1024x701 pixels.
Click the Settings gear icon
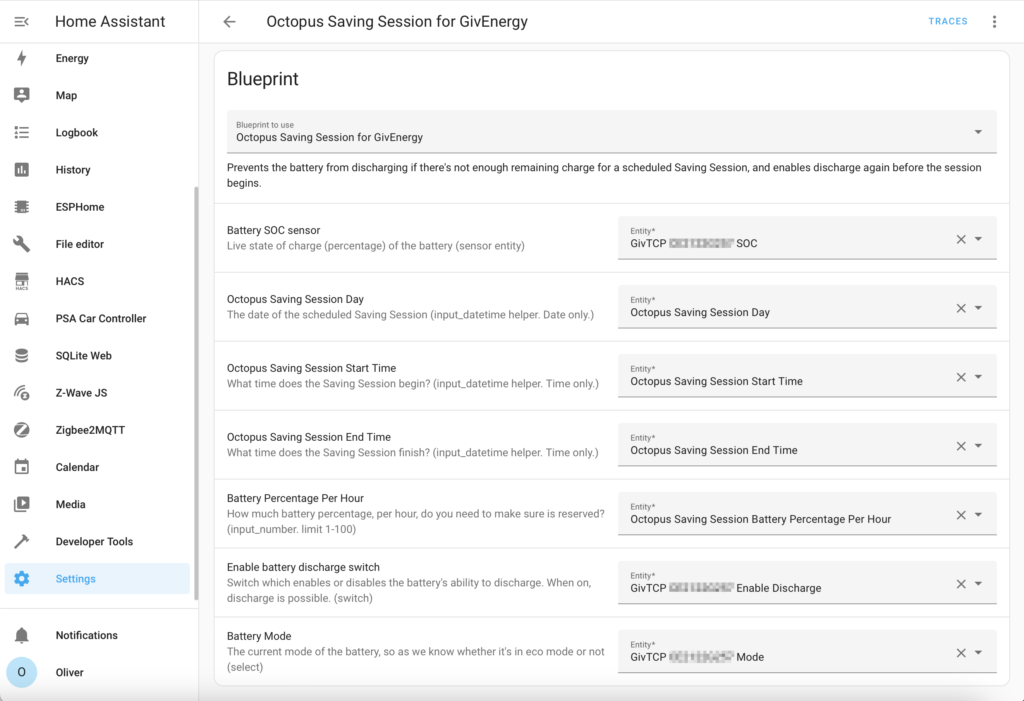[x=22, y=579]
